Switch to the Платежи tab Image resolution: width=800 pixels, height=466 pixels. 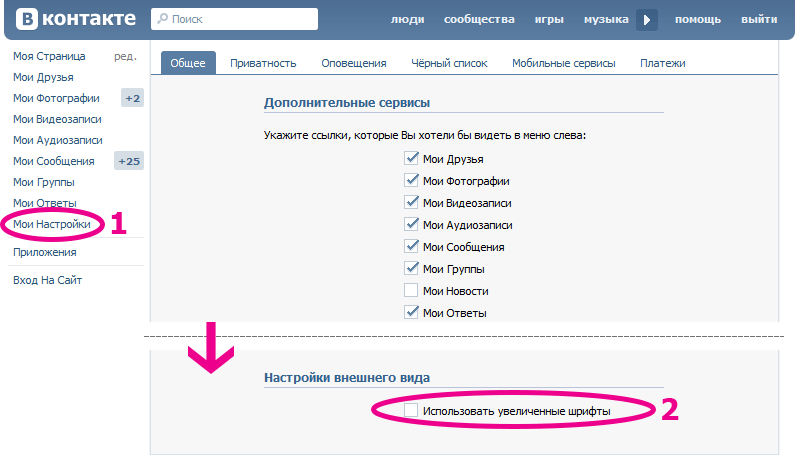(662, 63)
